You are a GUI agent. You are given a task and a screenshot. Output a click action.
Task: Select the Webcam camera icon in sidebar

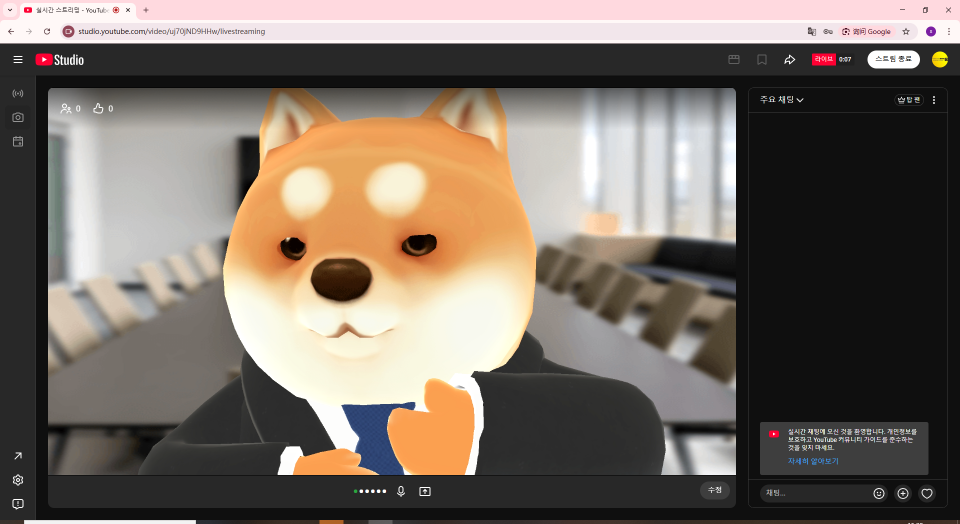18,117
